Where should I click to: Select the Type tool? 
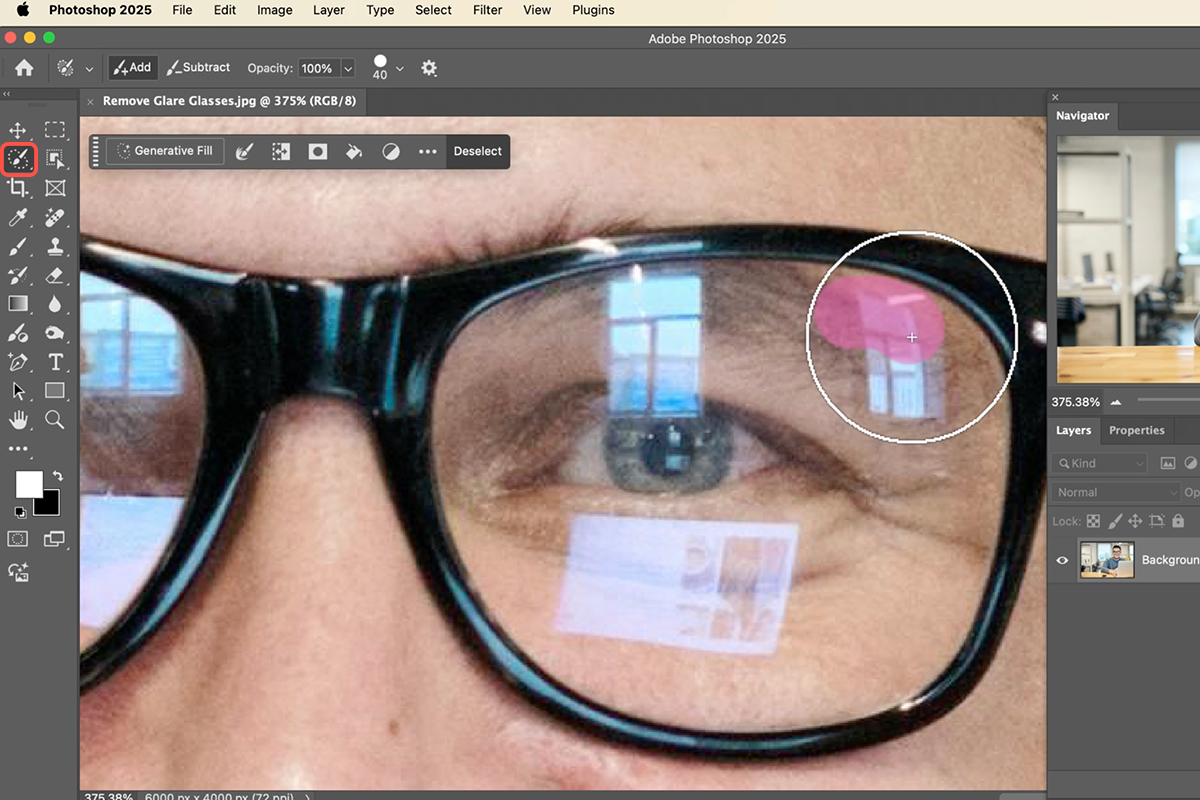click(55, 362)
